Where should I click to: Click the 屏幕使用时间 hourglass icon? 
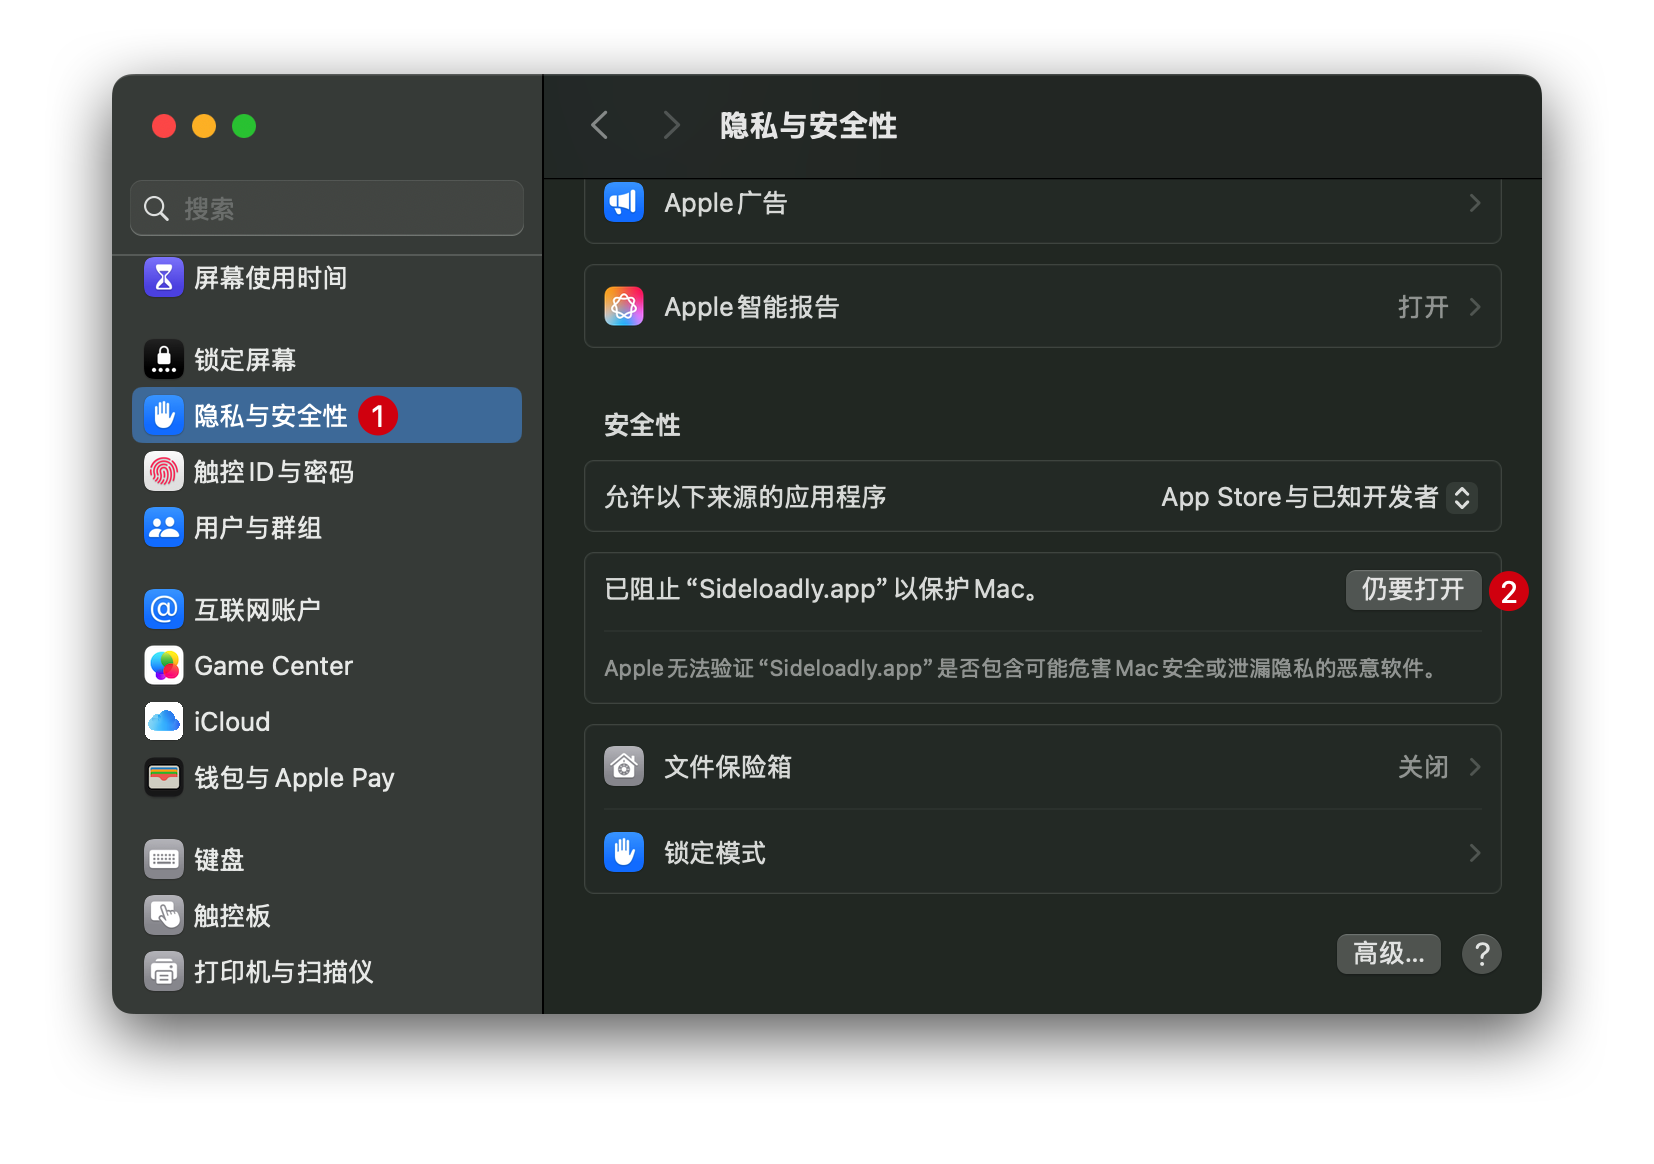(164, 278)
